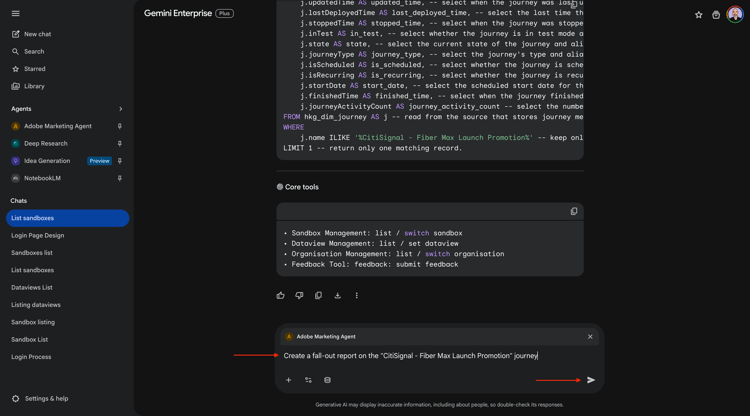This screenshot has width=750, height=416.
Task: Remove Adobe Marketing Agent from prompt
Action: (x=590, y=337)
